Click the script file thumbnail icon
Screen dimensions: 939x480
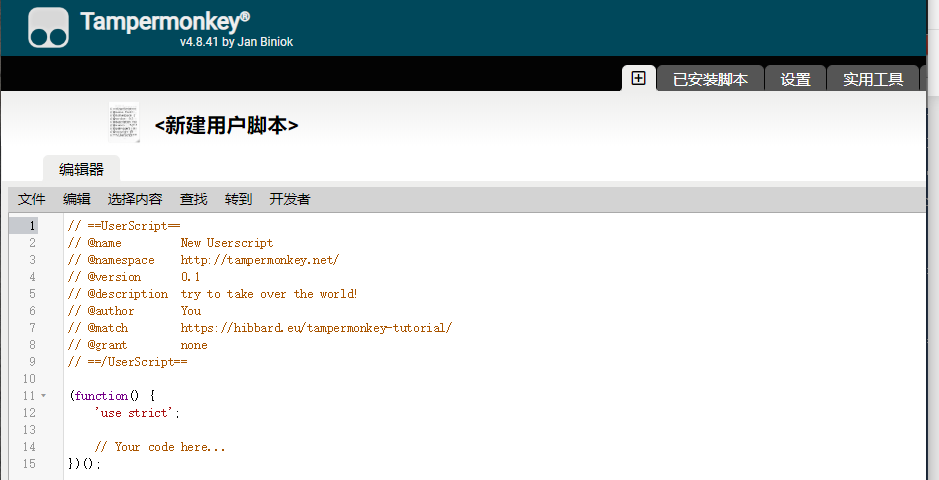click(x=124, y=123)
